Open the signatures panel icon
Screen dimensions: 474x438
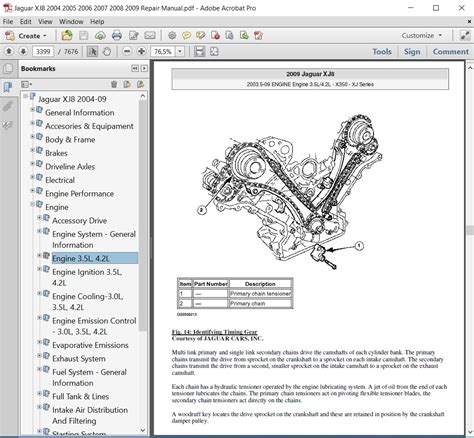(8, 125)
